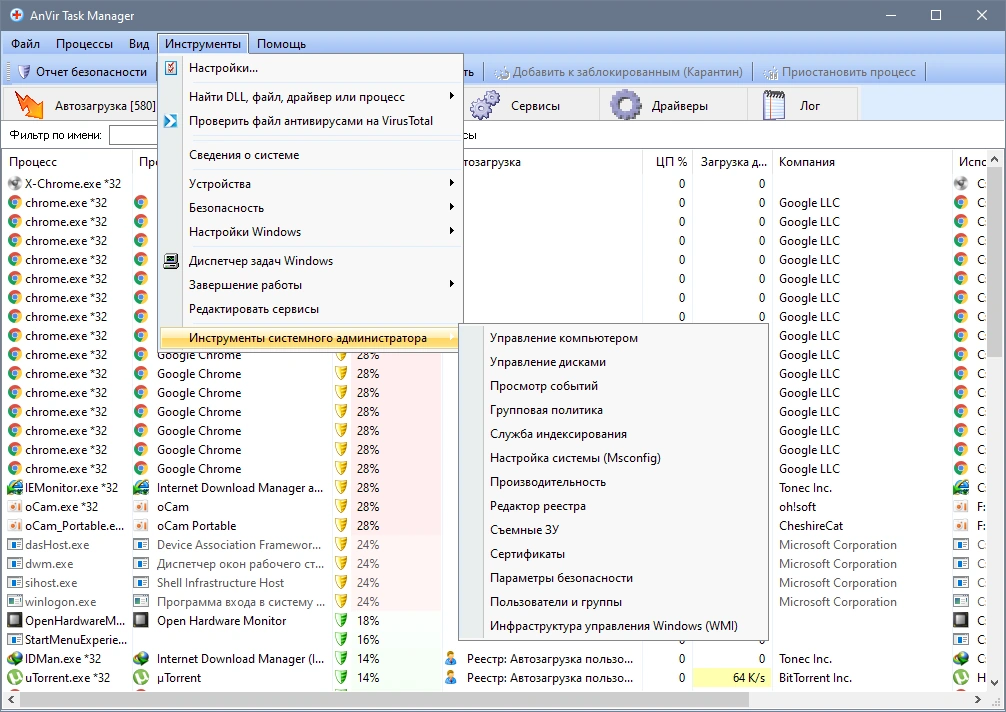Click user icon in µTorrent autostart cell
1006x712 pixels.
[x=451, y=677]
